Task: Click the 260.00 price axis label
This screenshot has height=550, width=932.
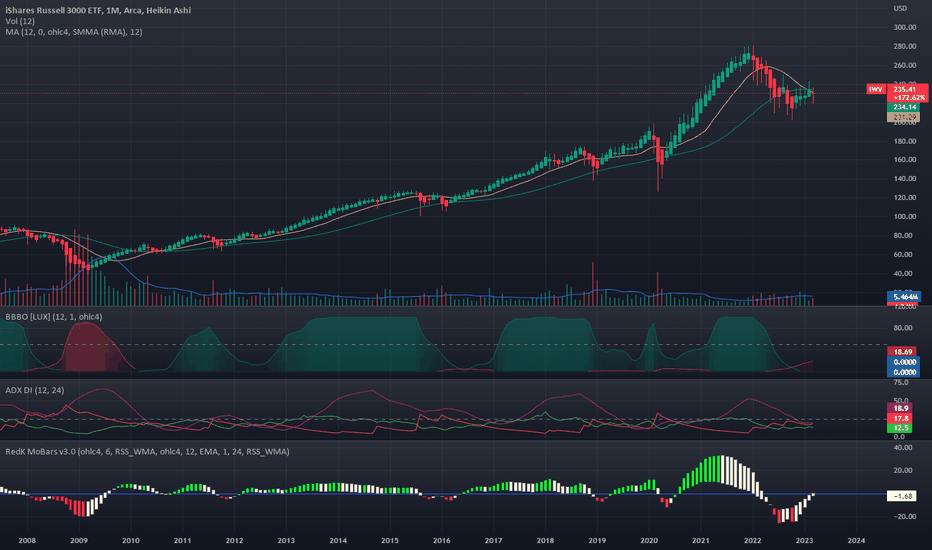Action: 905,65
